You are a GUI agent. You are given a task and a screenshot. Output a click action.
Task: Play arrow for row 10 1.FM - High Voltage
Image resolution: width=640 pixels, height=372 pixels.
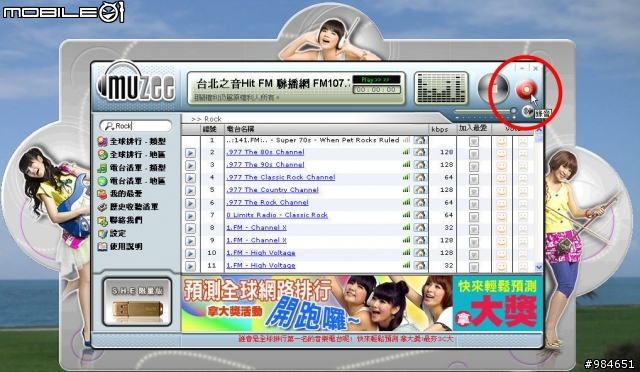coord(190,254)
